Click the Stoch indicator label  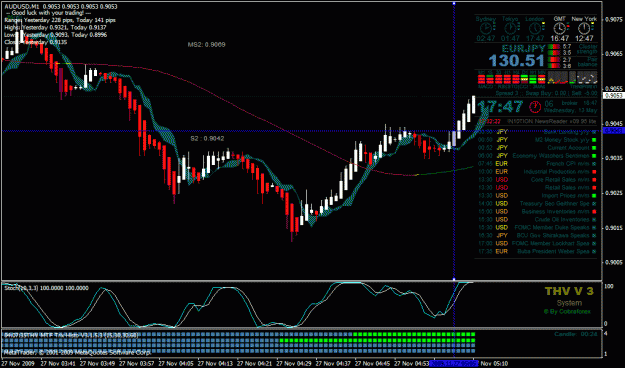[46, 288]
